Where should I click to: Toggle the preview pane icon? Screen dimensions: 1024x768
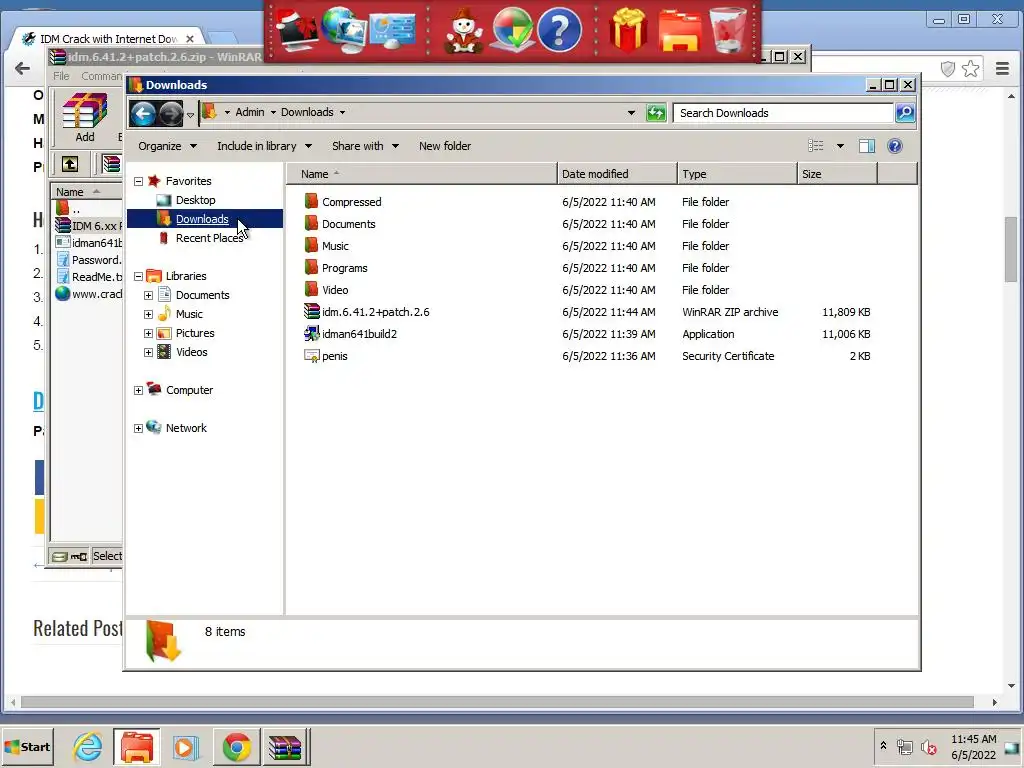867,146
